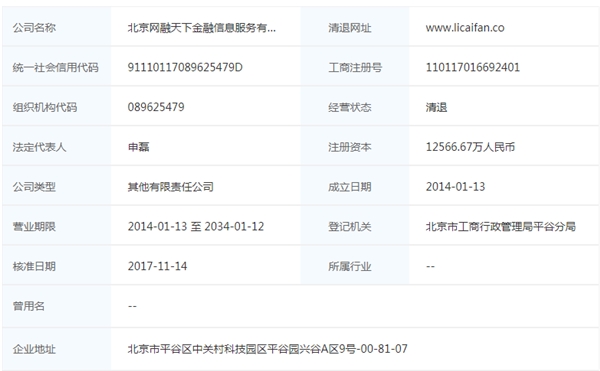Click the 营业期限 label

[34, 226]
